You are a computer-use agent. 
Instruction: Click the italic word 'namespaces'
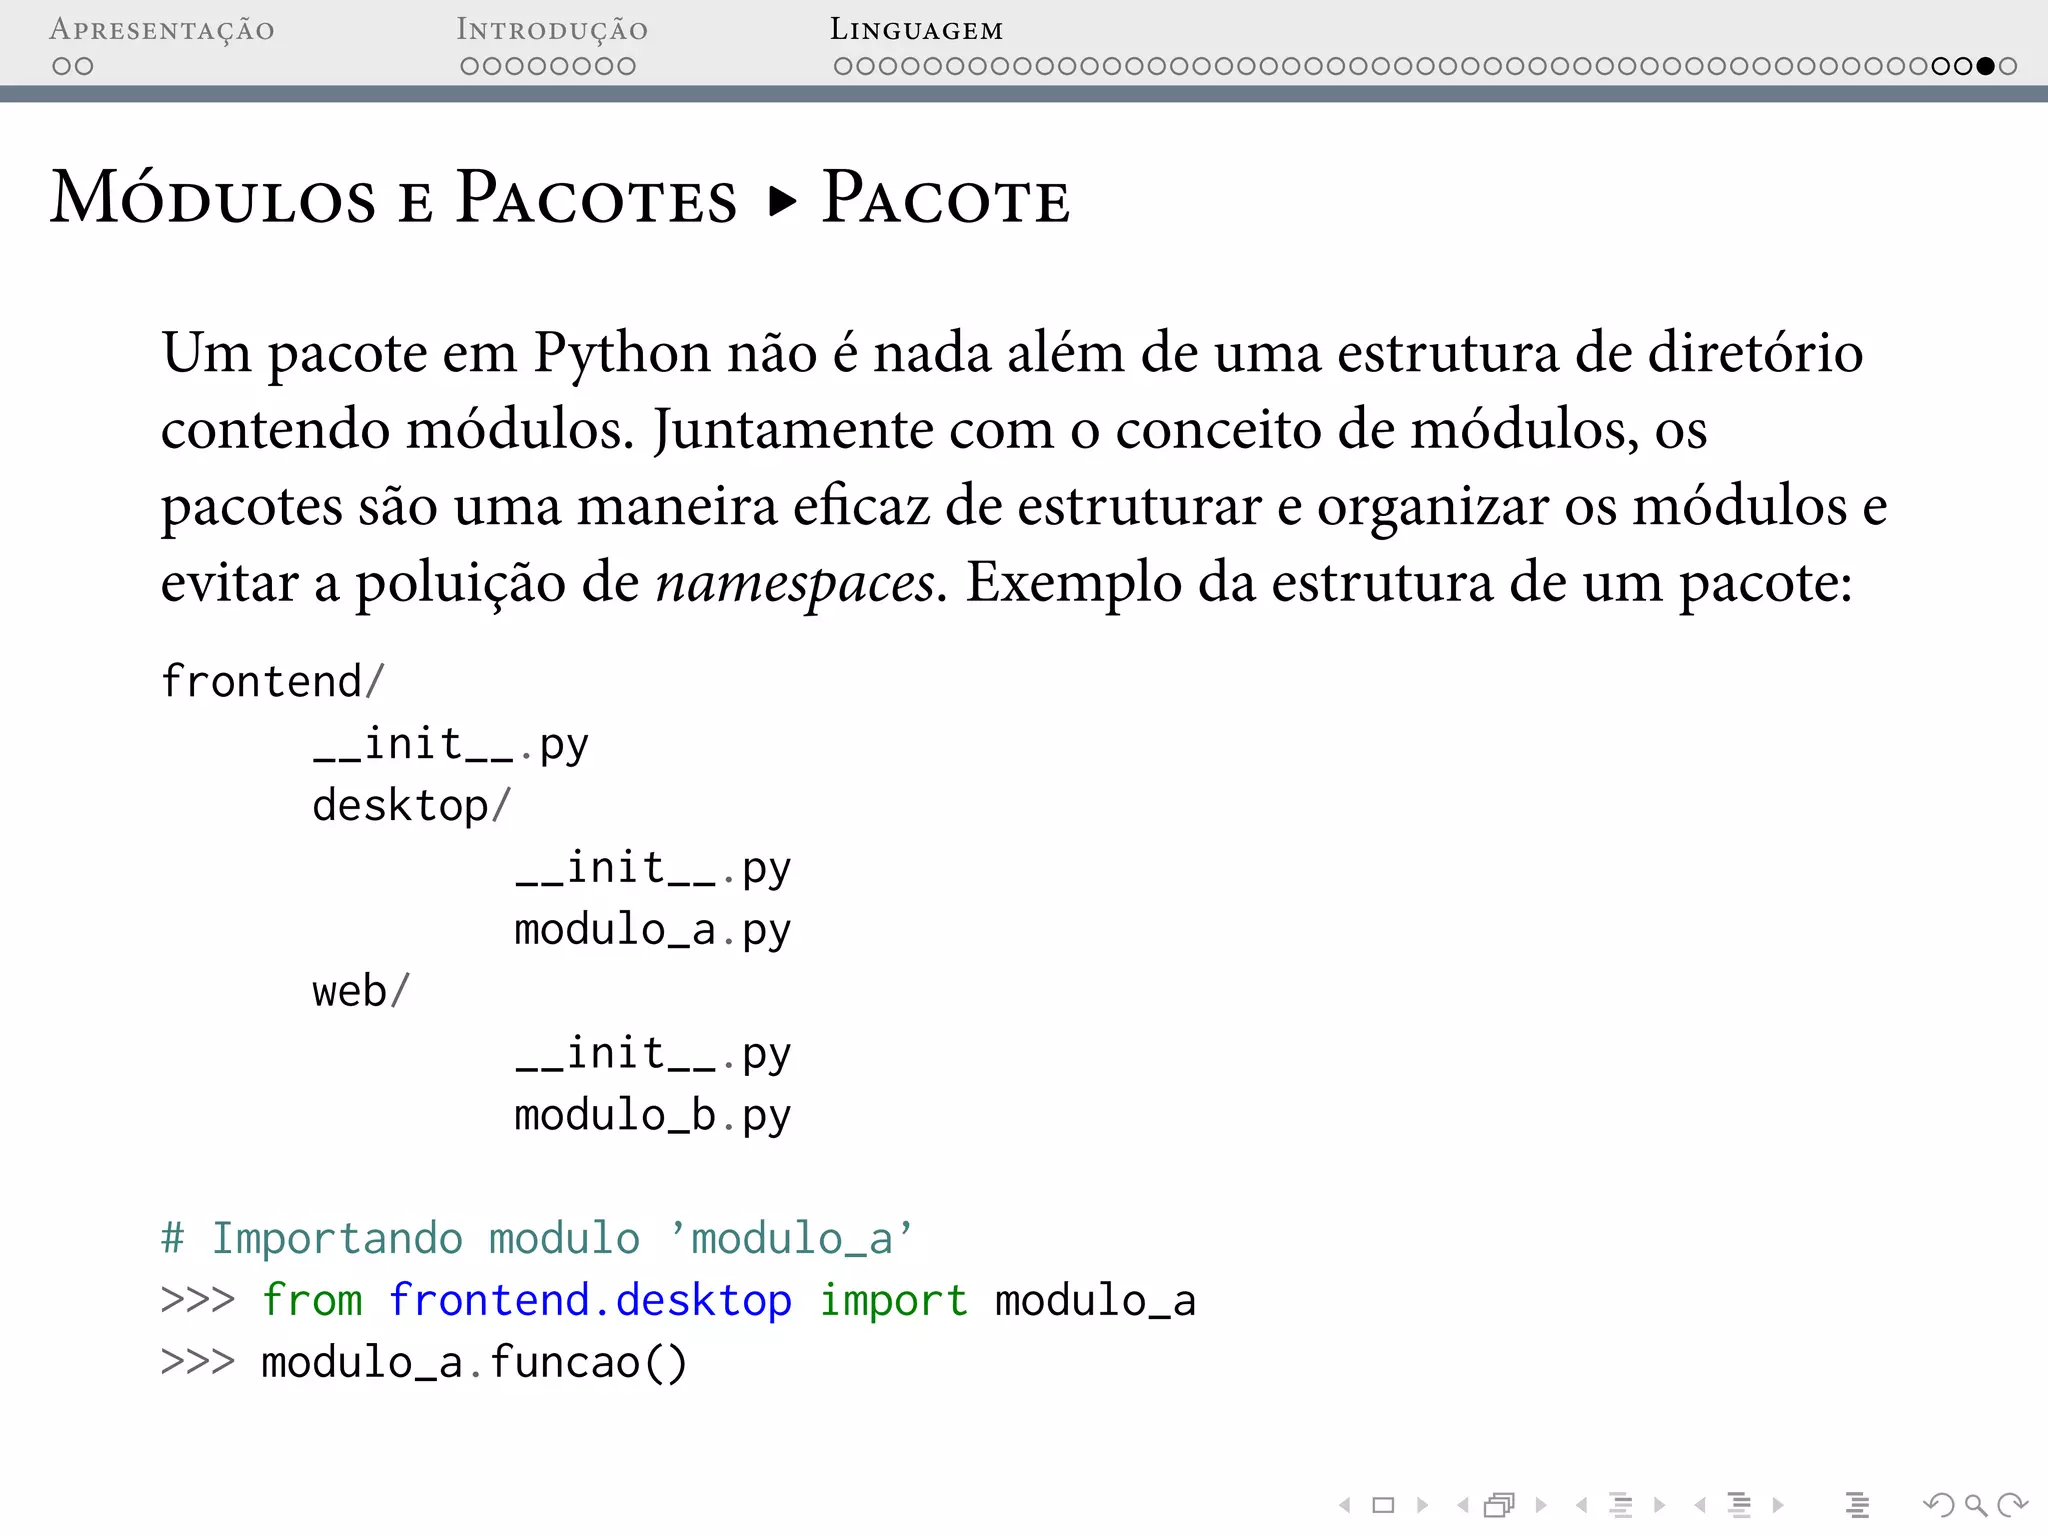click(795, 583)
